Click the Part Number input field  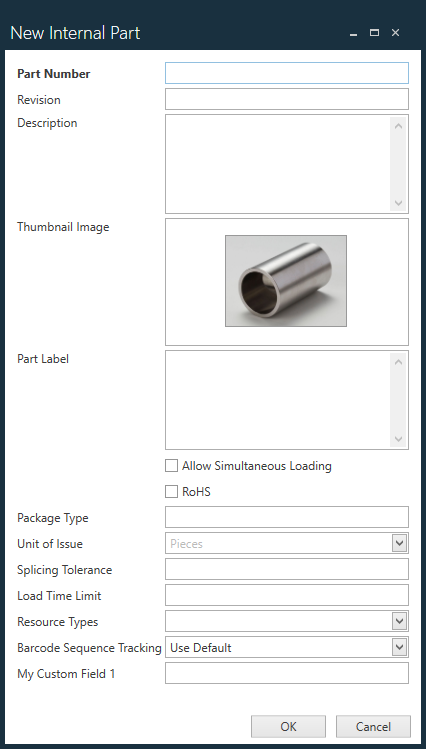tap(287, 73)
